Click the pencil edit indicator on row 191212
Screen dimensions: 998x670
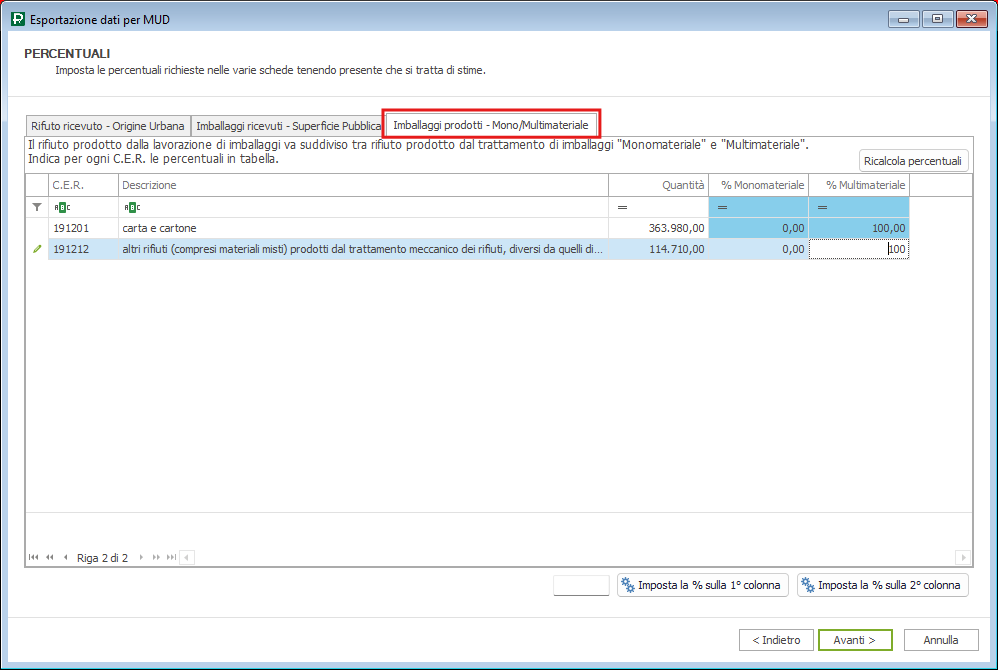click(37, 249)
